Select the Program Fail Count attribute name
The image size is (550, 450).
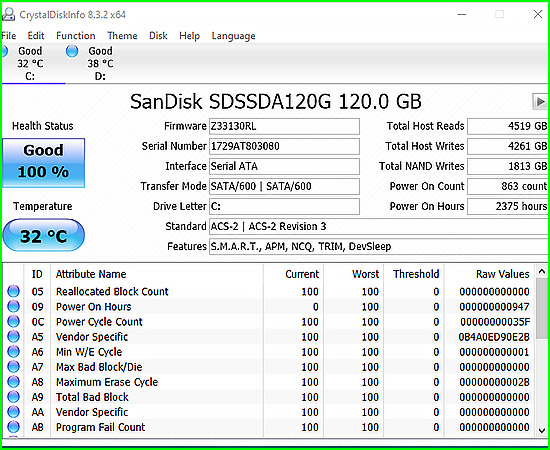pyautogui.click(x=101, y=427)
